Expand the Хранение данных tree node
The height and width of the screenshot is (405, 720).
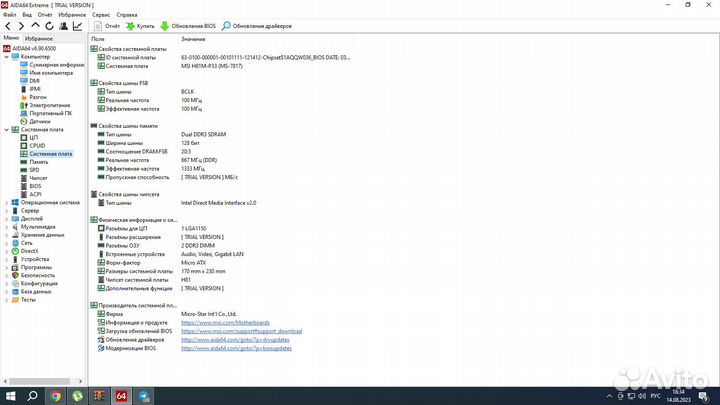pos(6,235)
